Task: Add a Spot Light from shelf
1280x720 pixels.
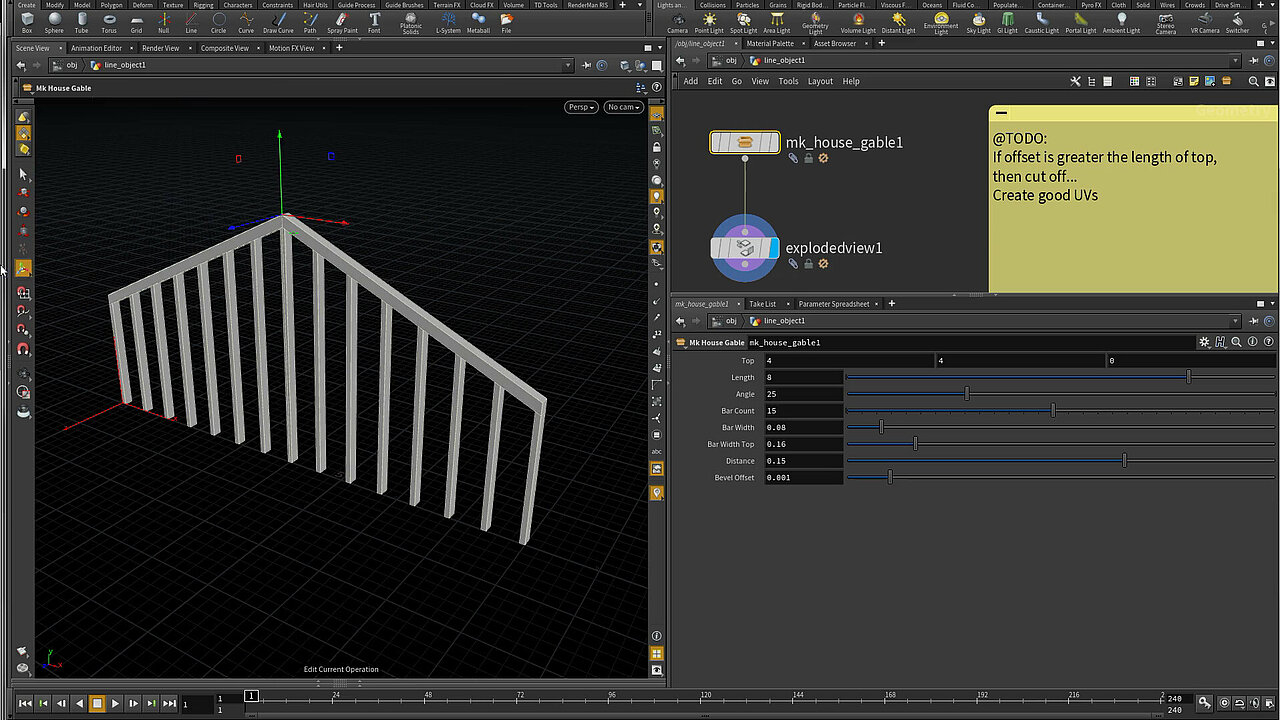Action: tap(743, 22)
